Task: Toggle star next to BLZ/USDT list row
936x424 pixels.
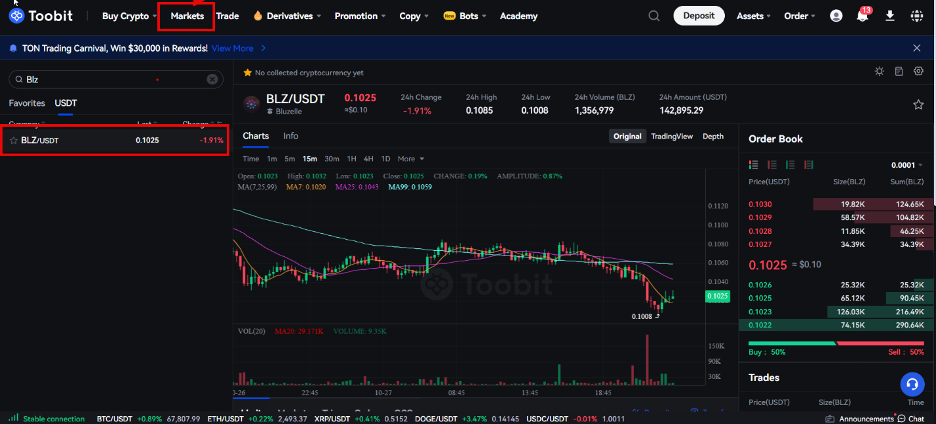Action: tap(13, 140)
